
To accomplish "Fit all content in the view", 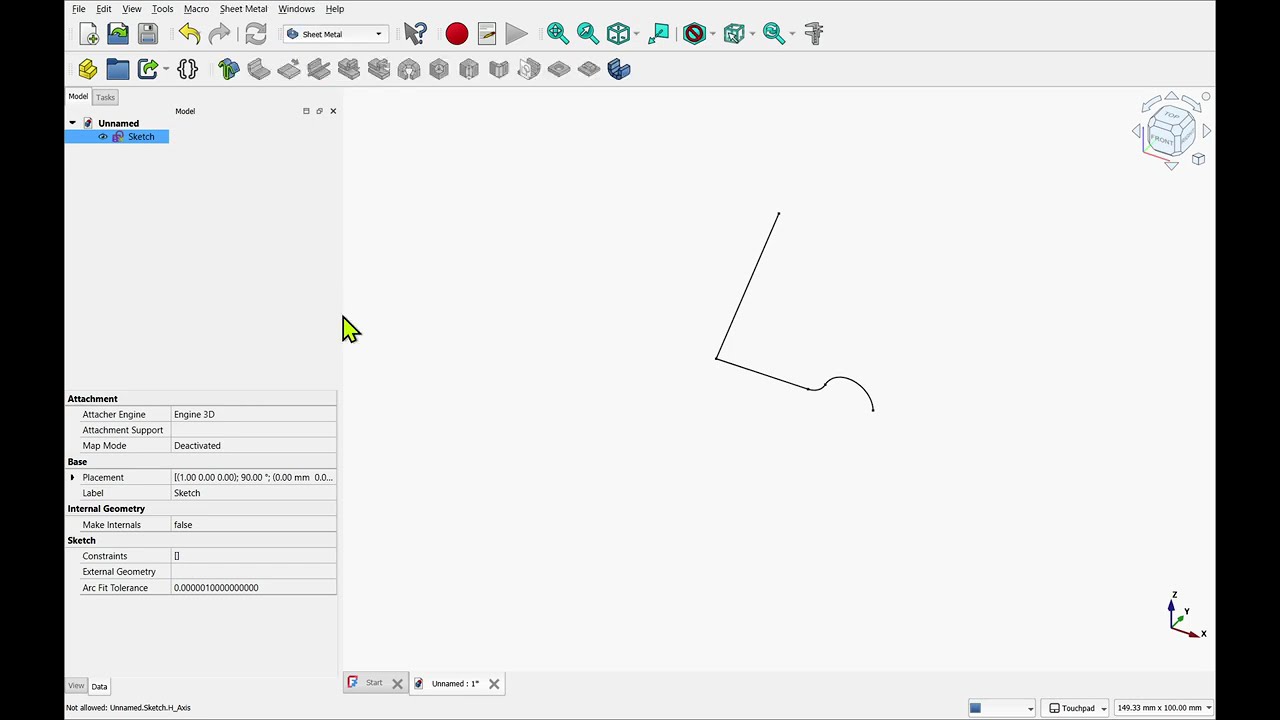I will coord(558,34).
